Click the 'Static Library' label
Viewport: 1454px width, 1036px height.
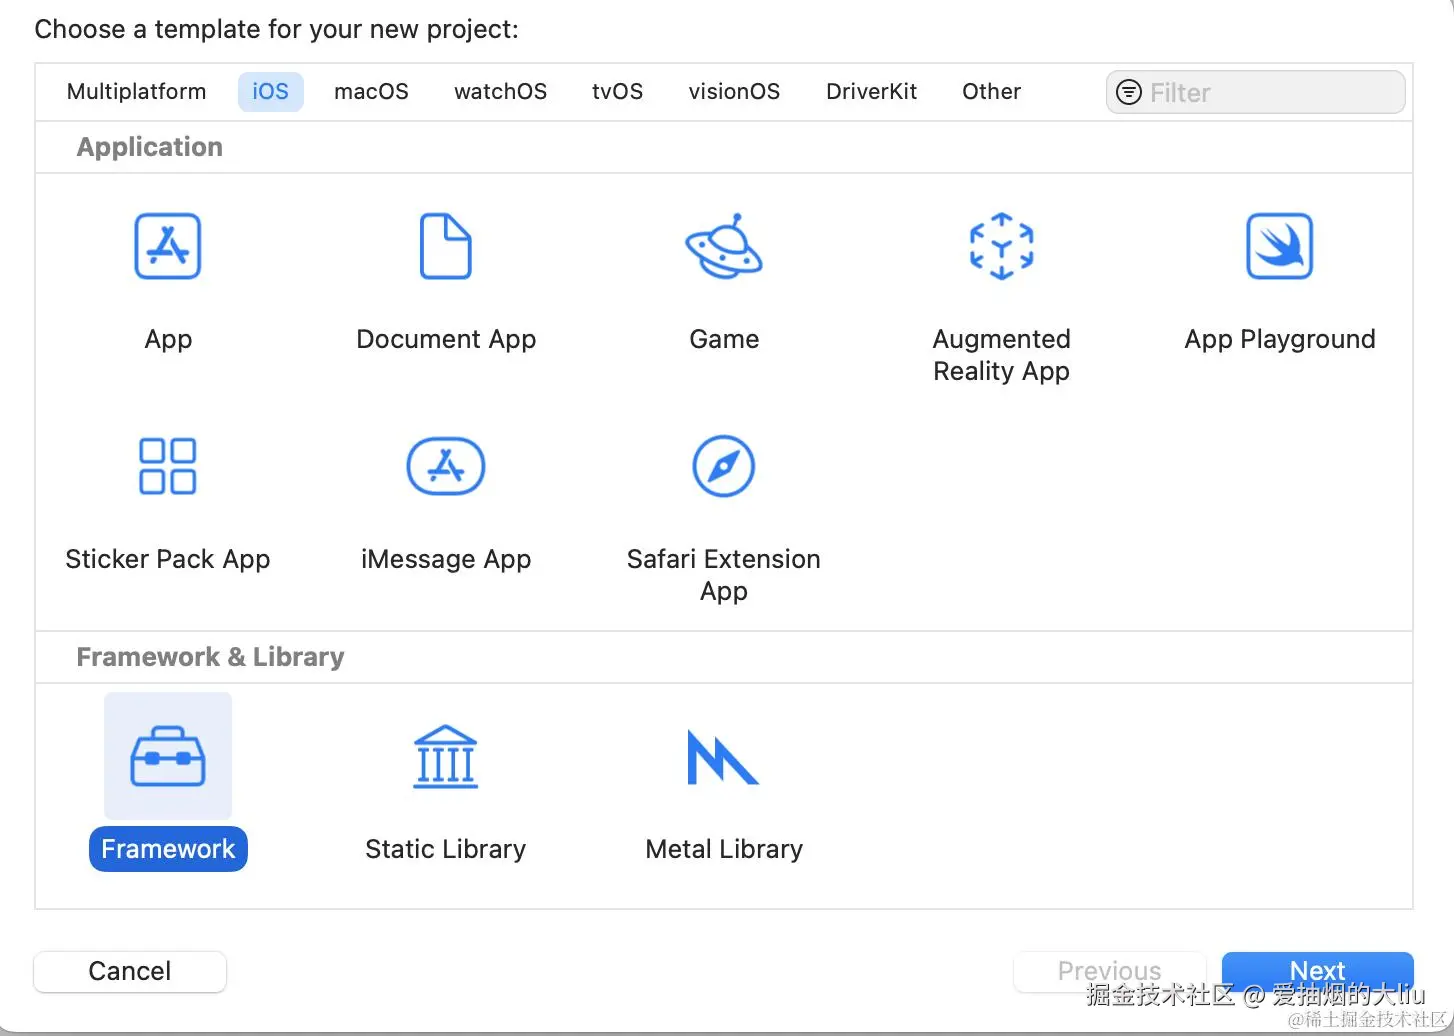[446, 849]
